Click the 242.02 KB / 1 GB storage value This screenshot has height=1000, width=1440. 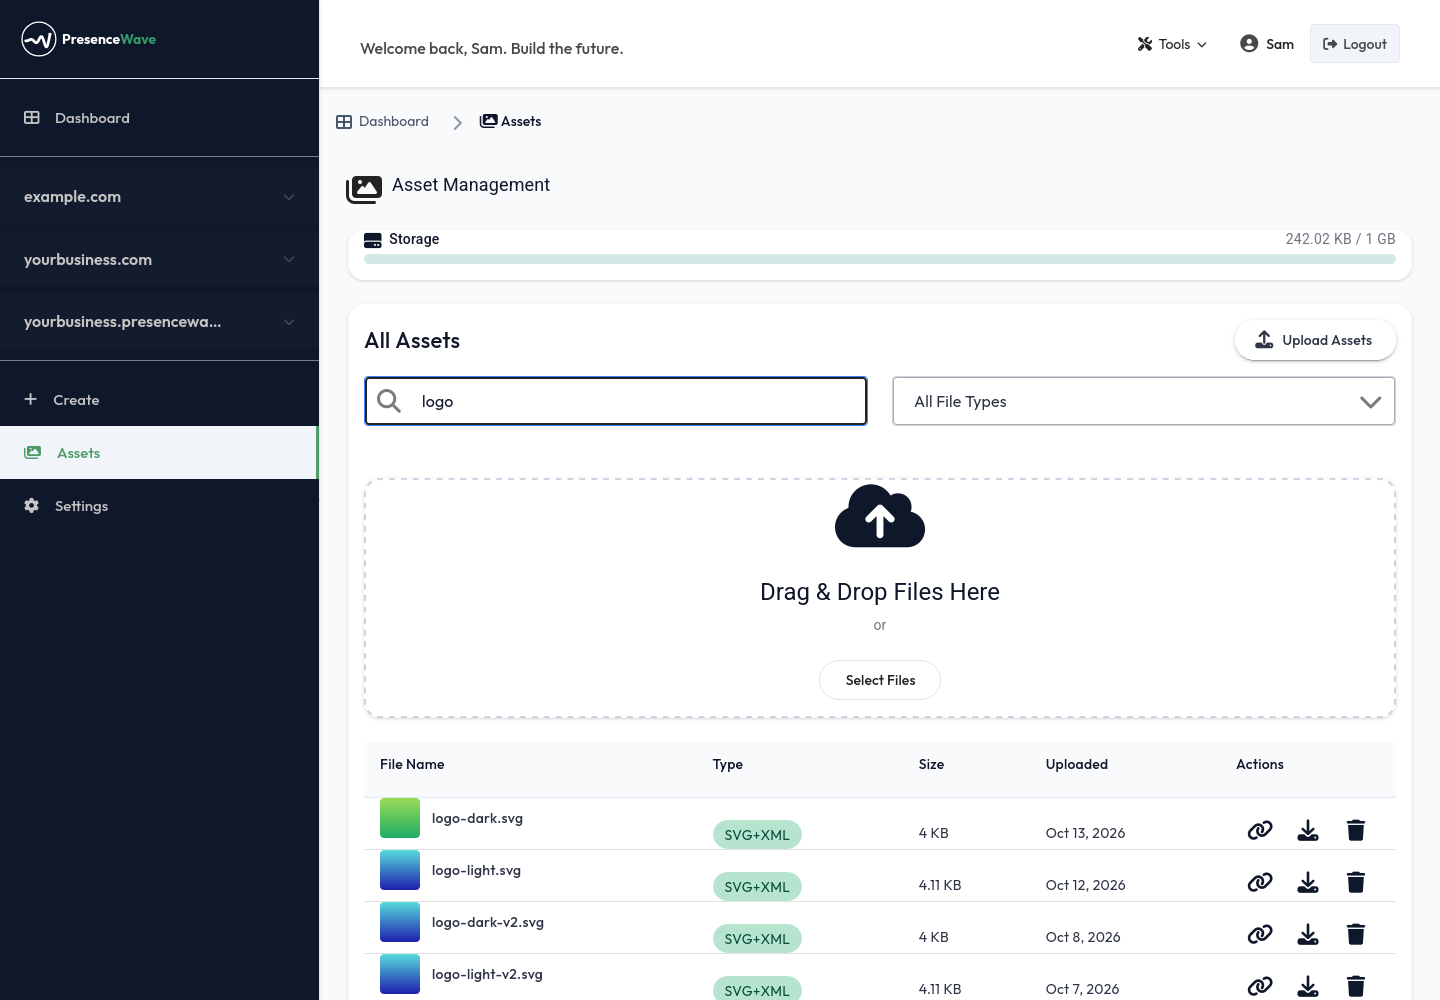point(1340,239)
